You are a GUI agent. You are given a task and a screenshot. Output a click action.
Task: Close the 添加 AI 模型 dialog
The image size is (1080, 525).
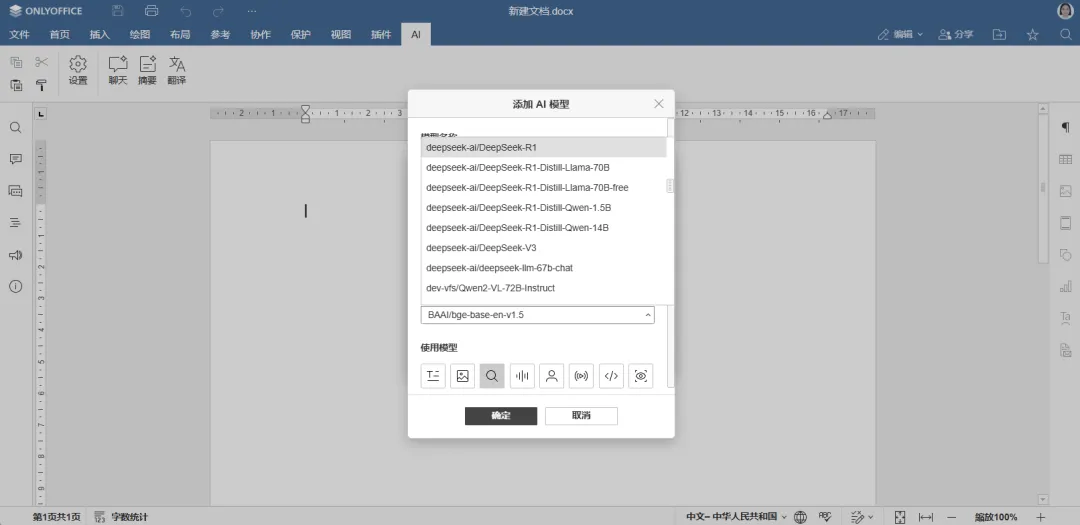(x=658, y=104)
